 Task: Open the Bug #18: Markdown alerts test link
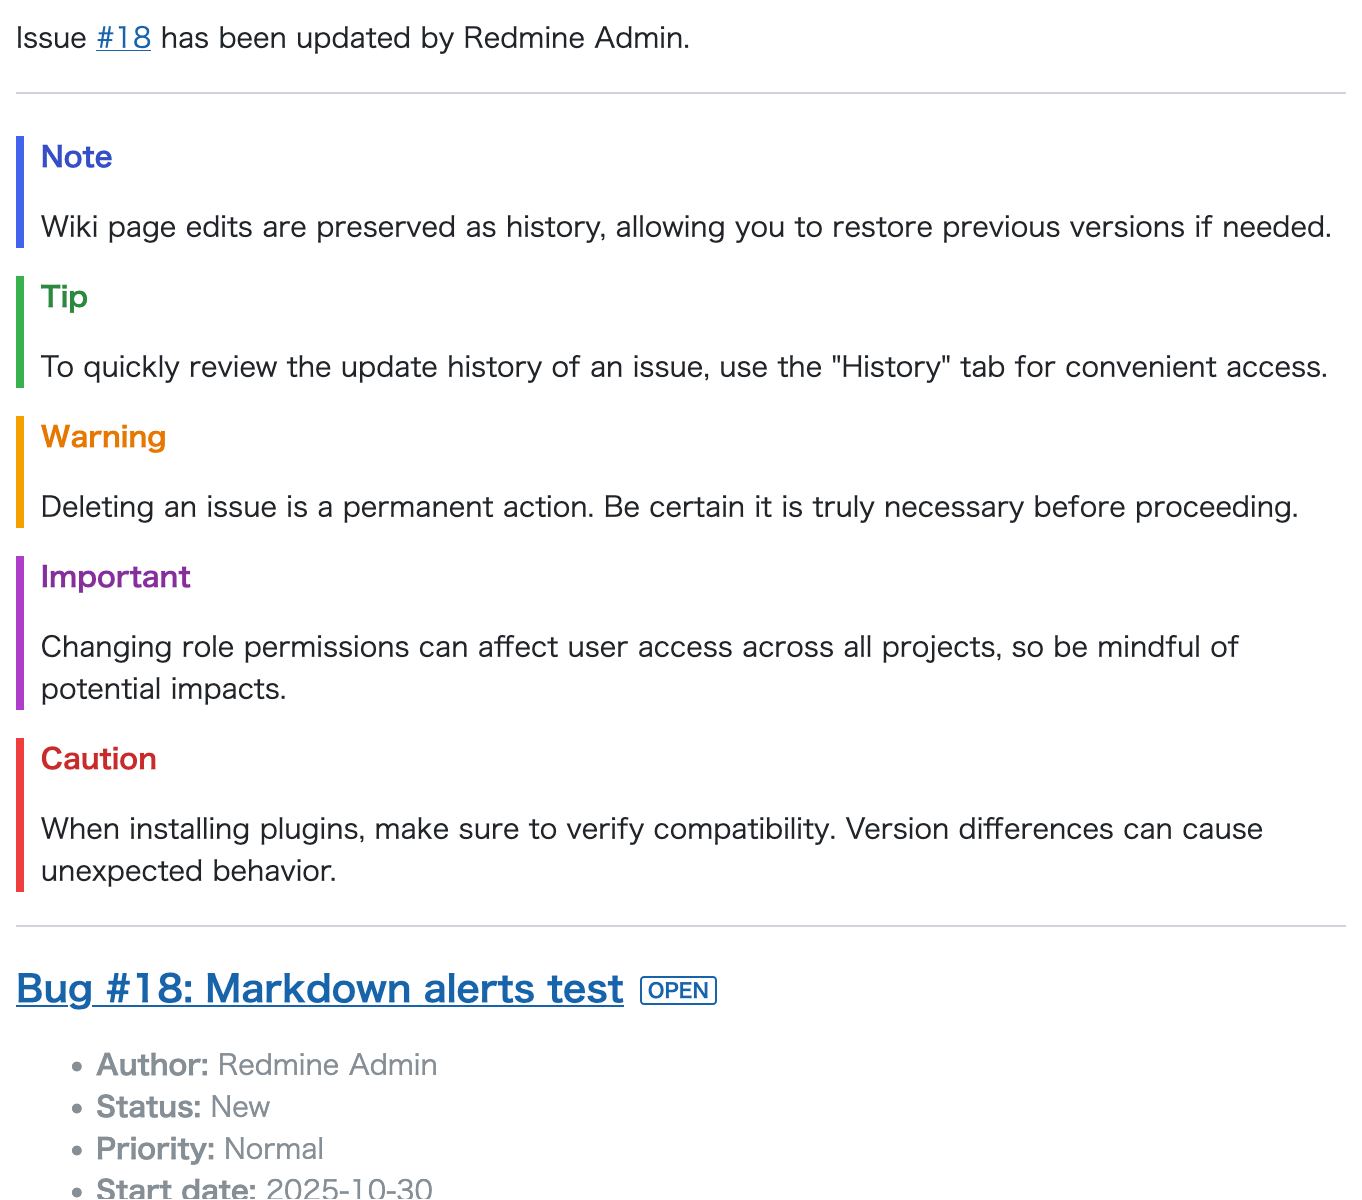click(x=320, y=989)
